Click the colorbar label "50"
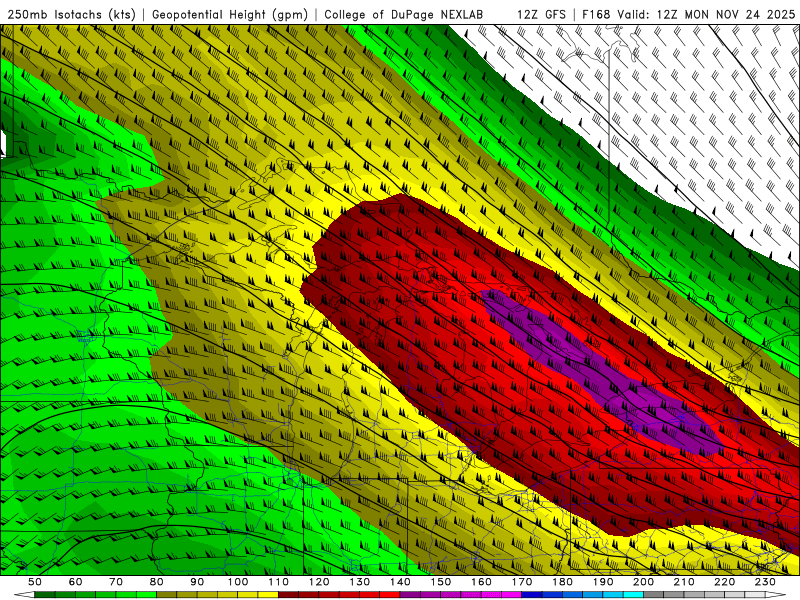This screenshot has width=800, height=600. 35,582
